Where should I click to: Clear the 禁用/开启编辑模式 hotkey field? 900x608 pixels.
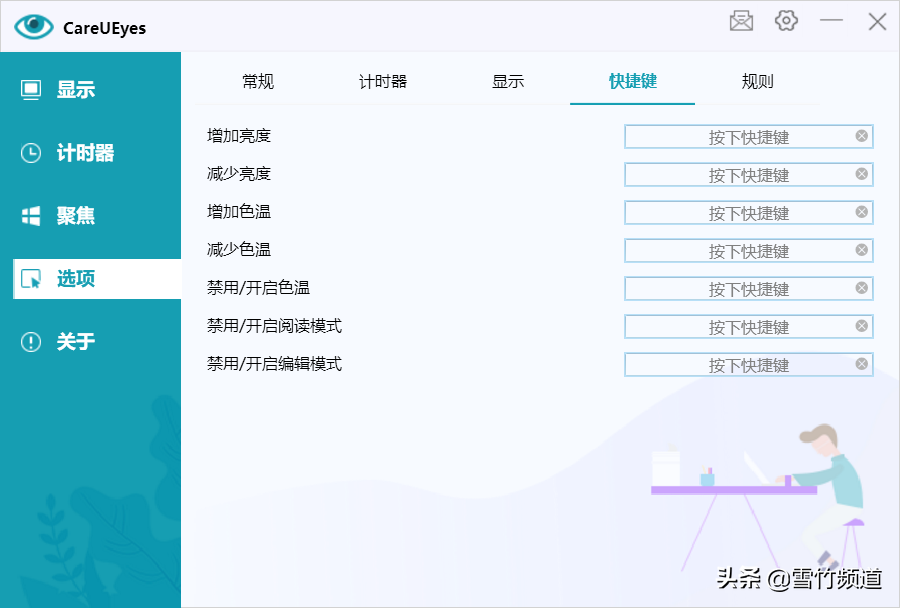(x=861, y=364)
